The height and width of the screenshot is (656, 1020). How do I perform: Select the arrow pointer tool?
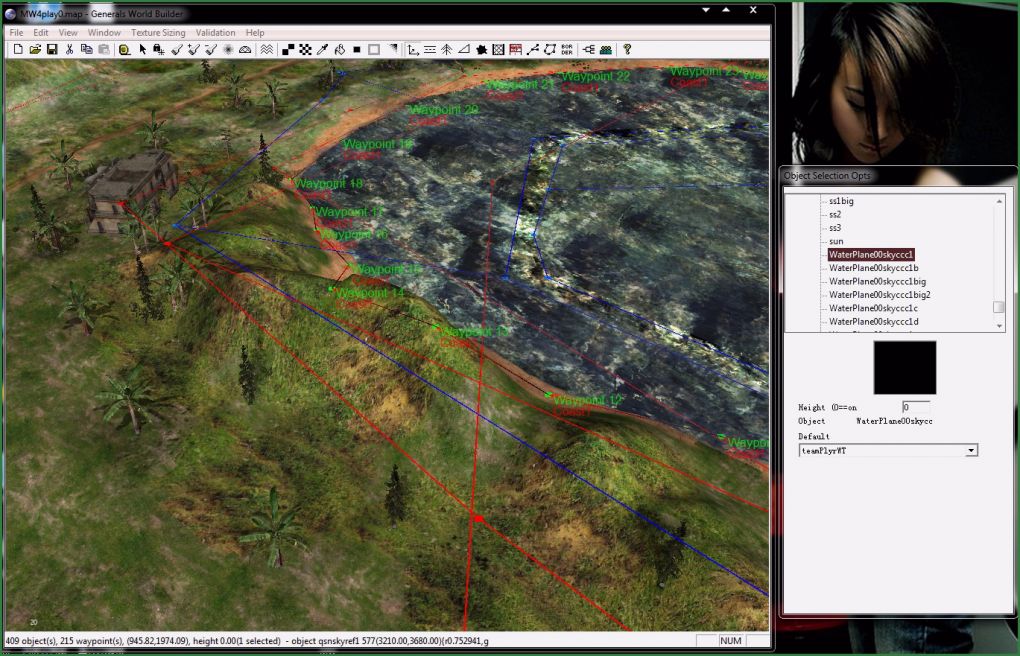tap(143, 49)
